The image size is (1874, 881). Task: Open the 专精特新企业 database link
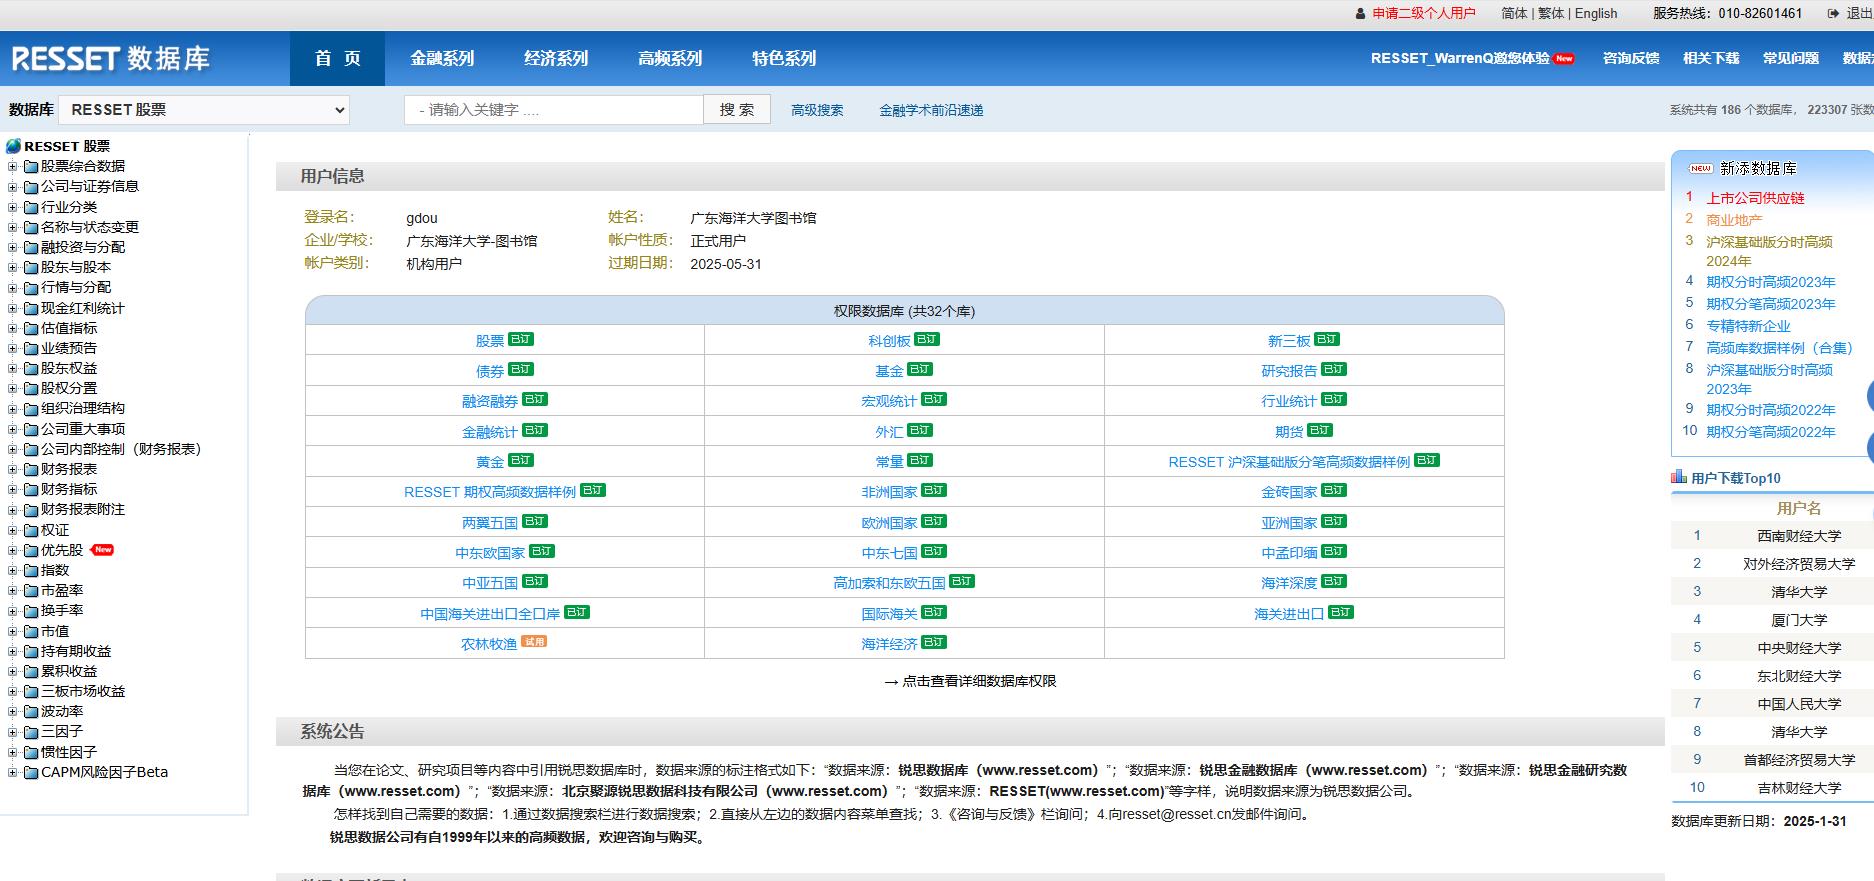pos(1748,326)
